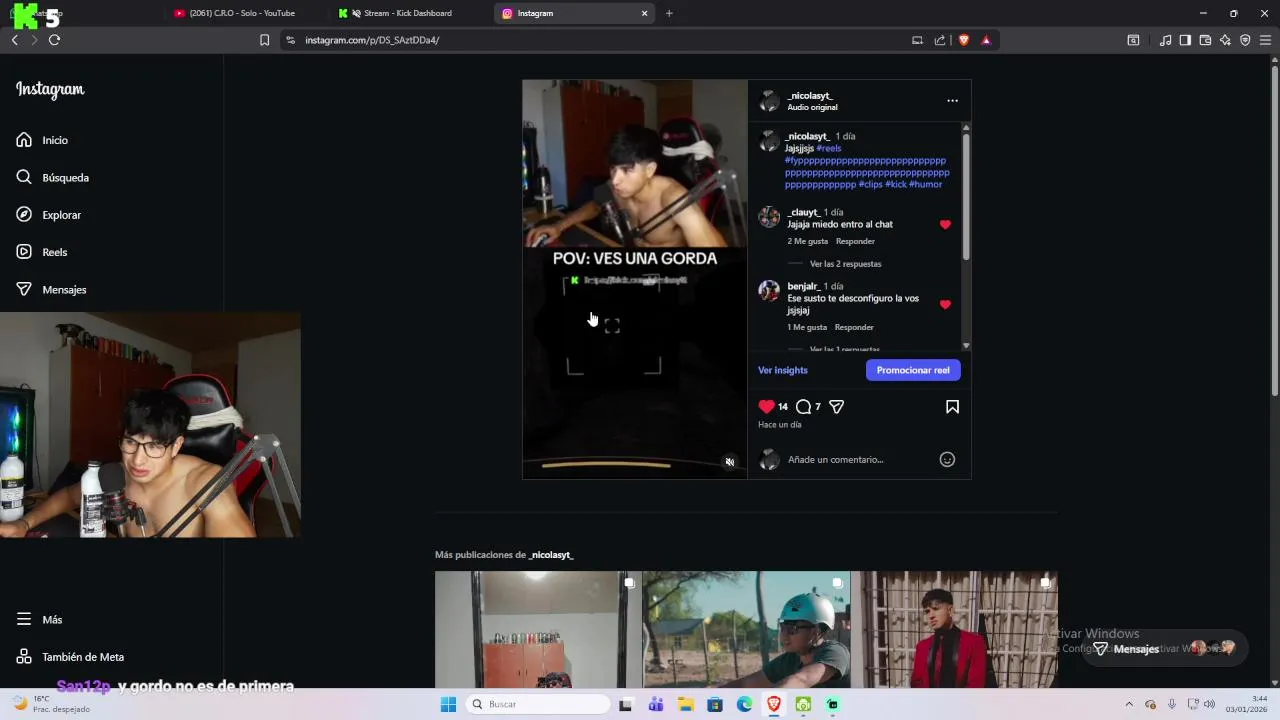Unmute the reel video sound
The height and width of the screenshot is (720, 1280).
[x=729, y=462]
